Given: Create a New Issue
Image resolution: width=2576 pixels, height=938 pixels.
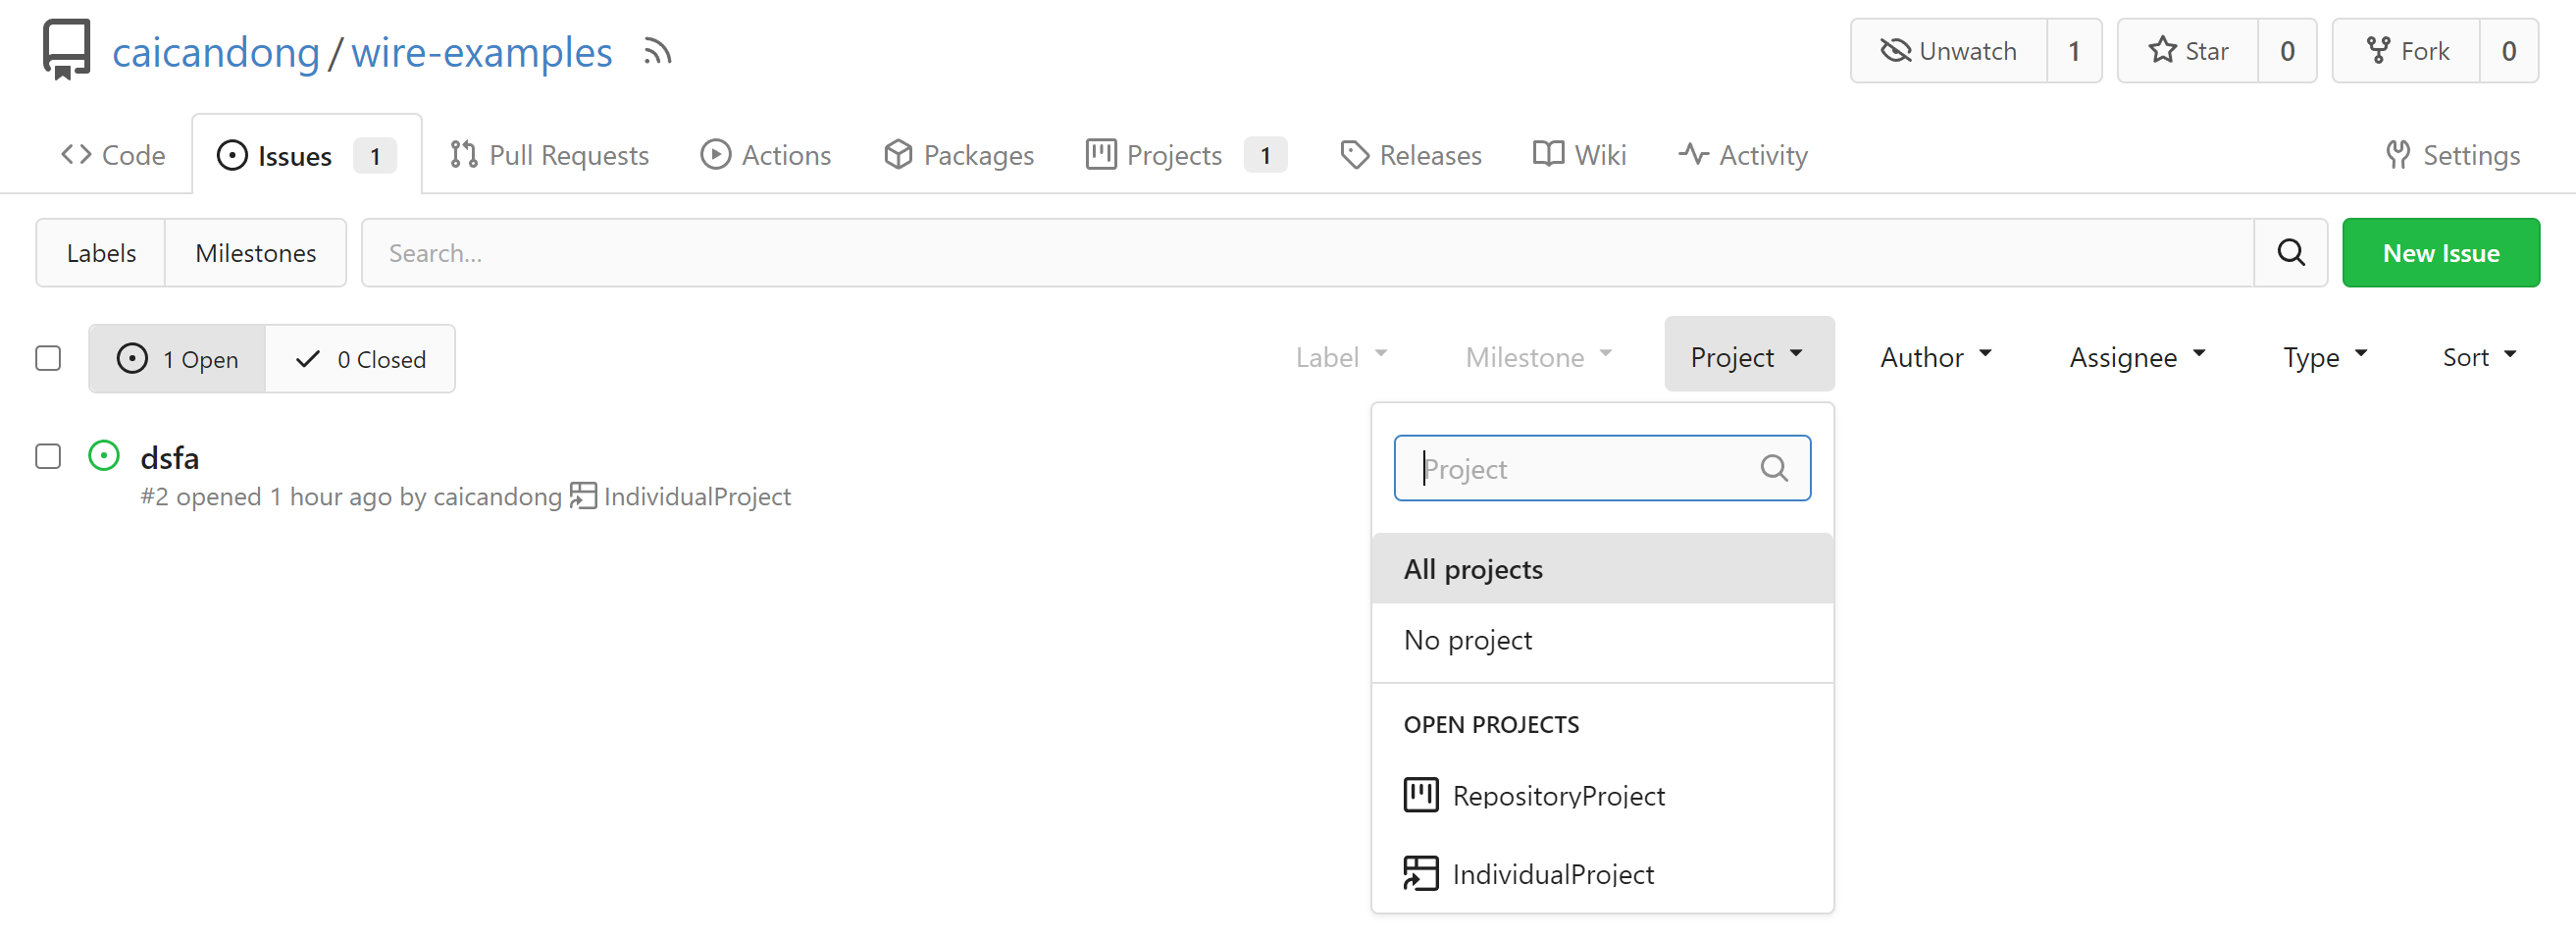Looking at the screenshot, I should pyautogui.click(x=2440, y=253).
